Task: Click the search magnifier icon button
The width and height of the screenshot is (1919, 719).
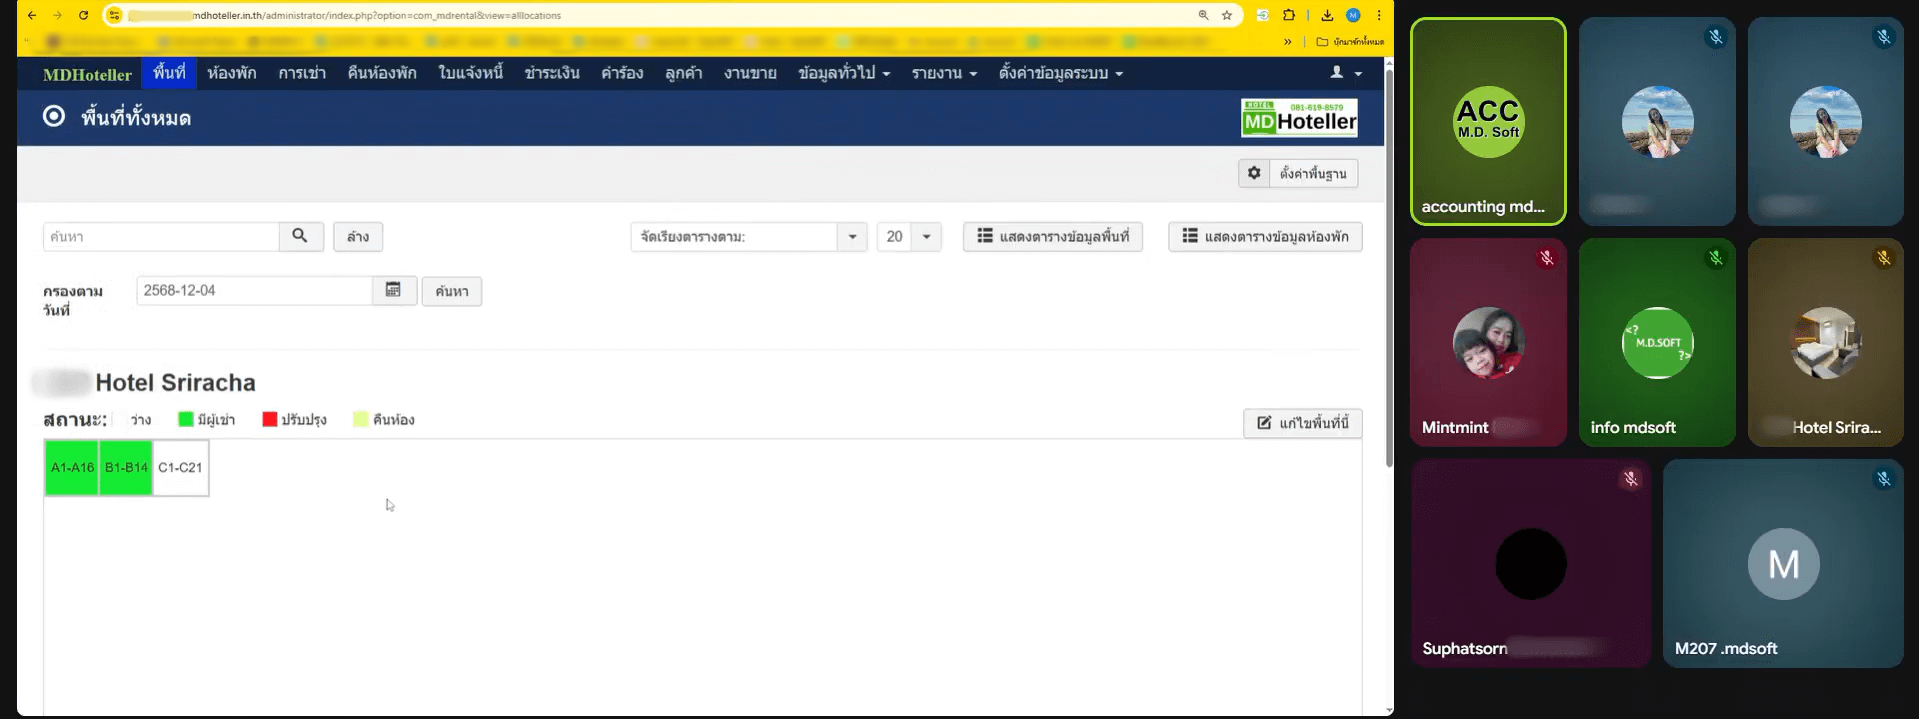Action: pyautogui.click(x=300, y=236)
